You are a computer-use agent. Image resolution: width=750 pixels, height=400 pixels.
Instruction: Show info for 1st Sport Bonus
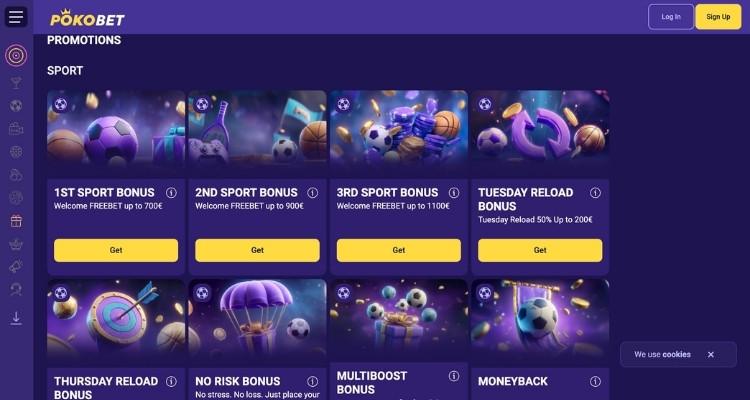171,193
